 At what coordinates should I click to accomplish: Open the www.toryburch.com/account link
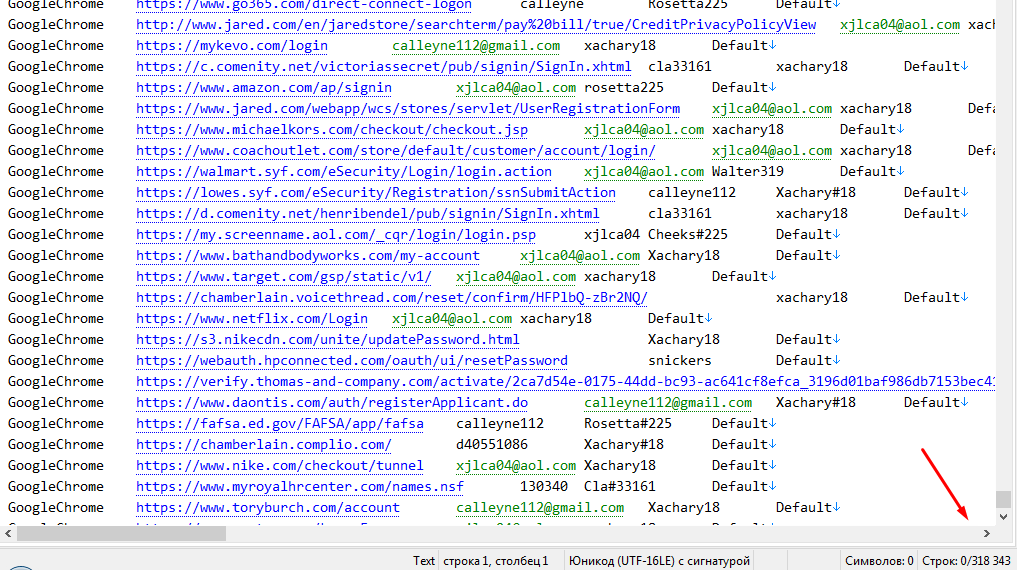[267, 508]
